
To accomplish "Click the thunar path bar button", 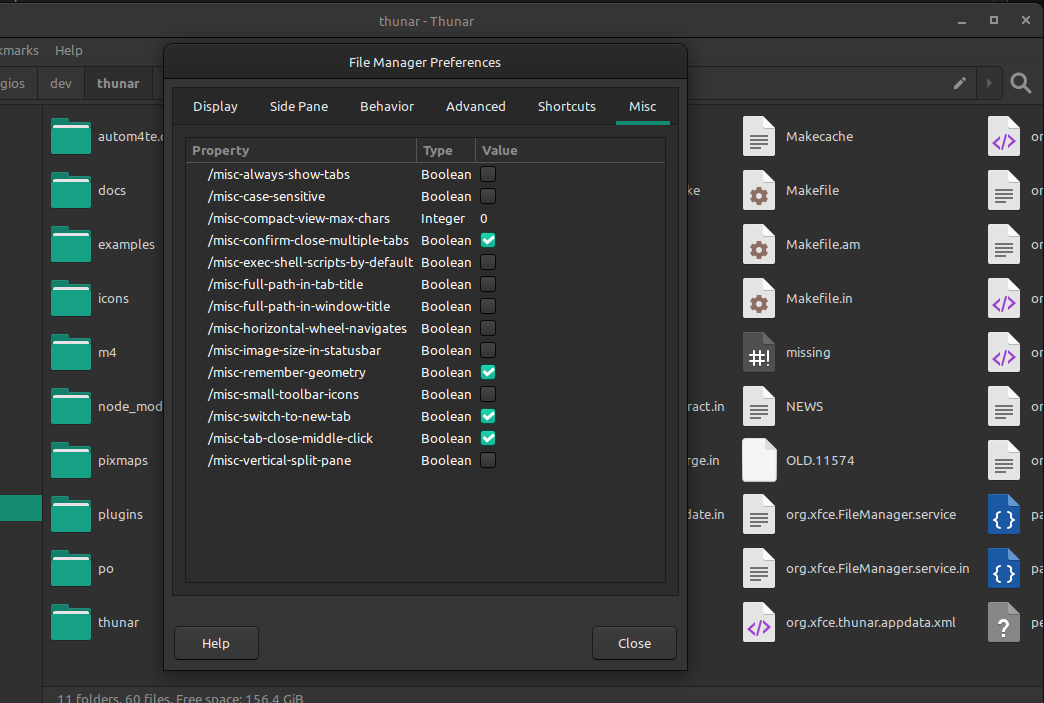I will tap(119, 83).
